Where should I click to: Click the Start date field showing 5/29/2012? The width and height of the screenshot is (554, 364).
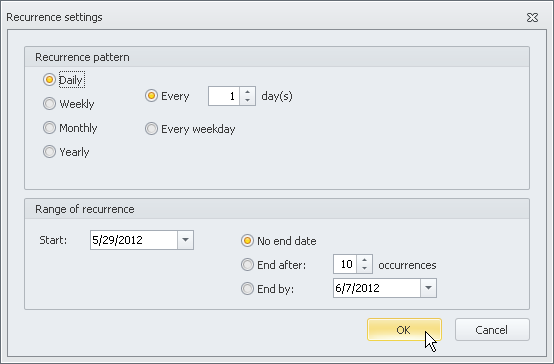click(x=134, y=240)
